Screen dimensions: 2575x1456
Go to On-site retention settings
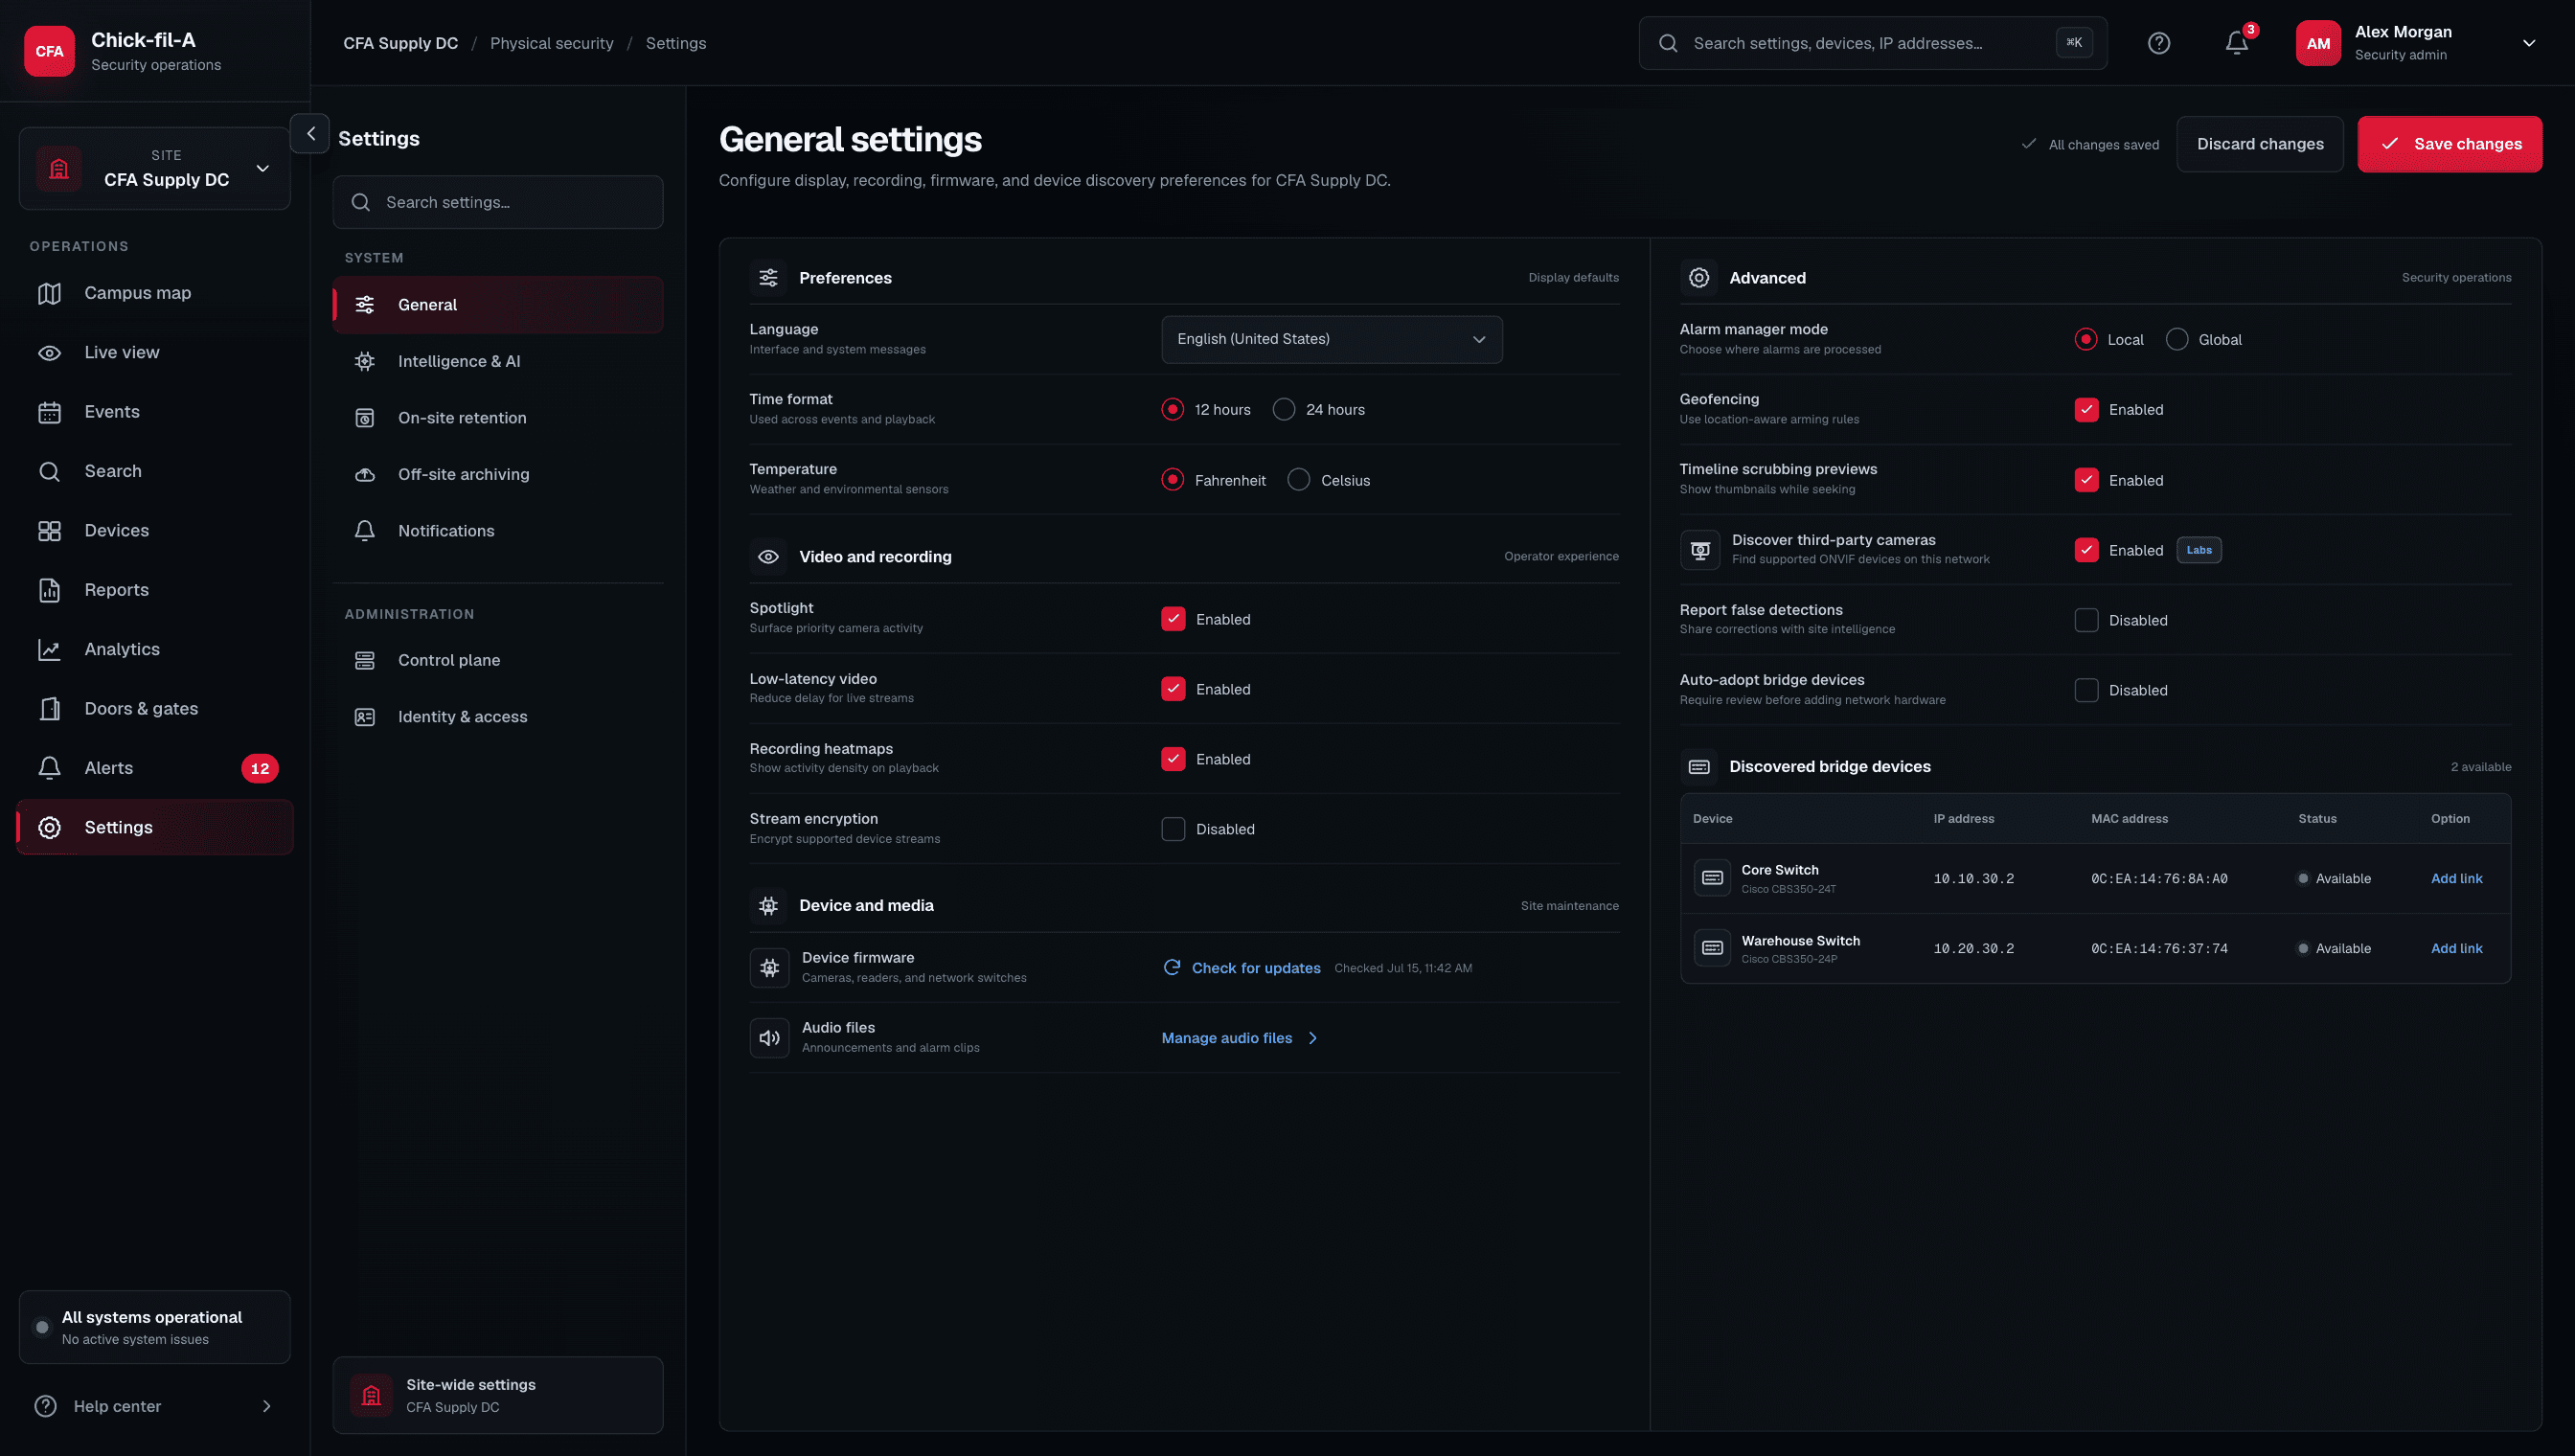[497, 418]
